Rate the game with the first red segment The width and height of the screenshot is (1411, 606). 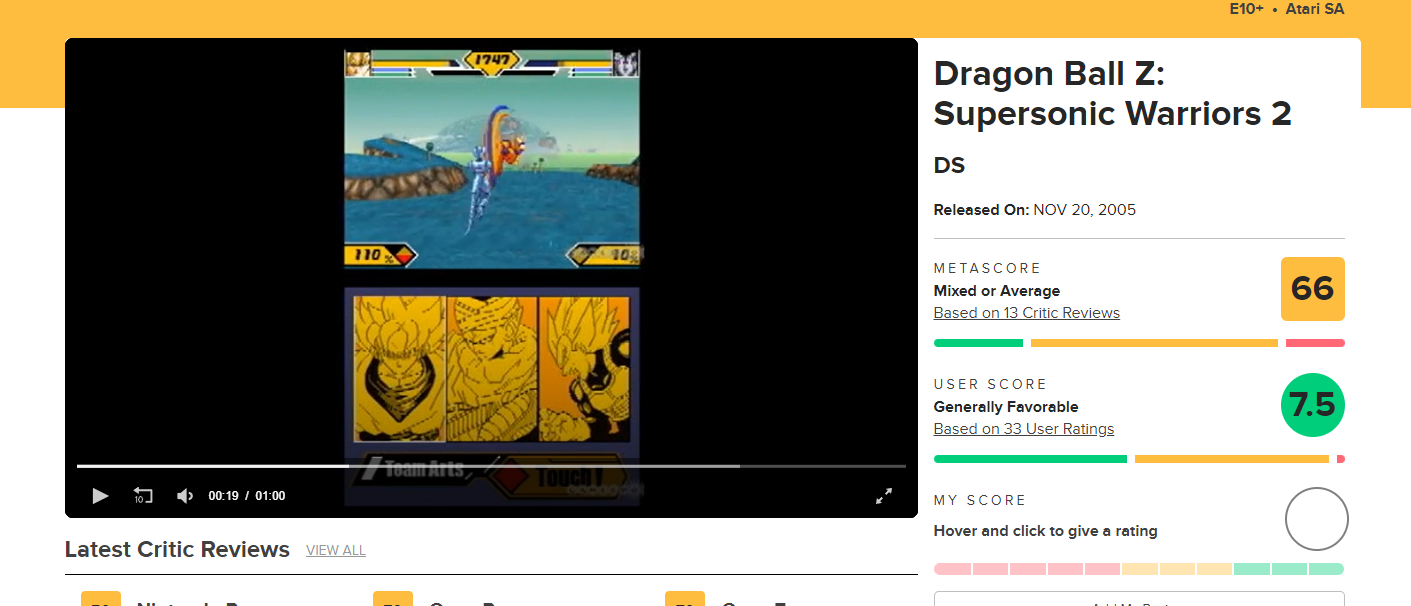tap(952, 569)
